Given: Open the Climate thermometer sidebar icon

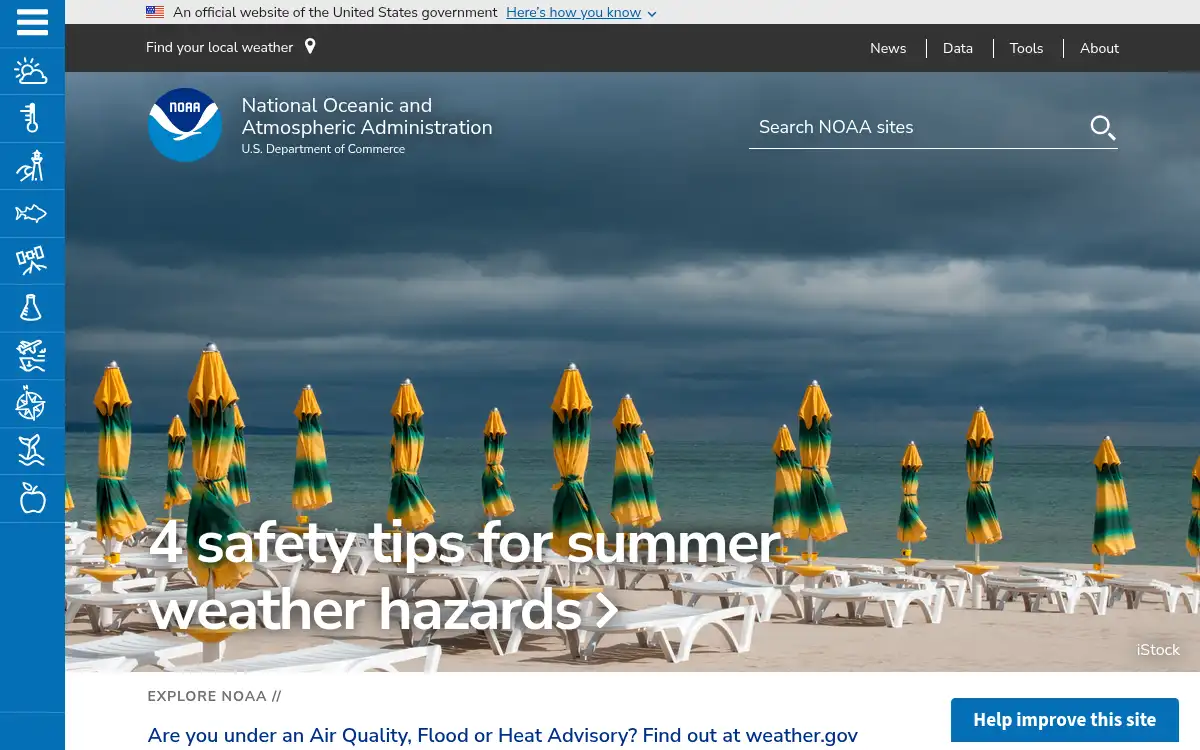Looking at the screenshot, I should [x=32, y=118].
